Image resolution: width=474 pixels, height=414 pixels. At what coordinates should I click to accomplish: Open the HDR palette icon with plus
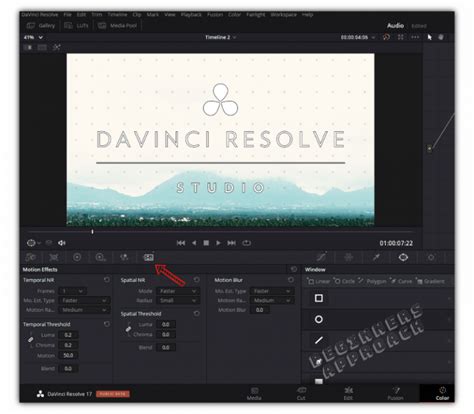click(100, 257)
